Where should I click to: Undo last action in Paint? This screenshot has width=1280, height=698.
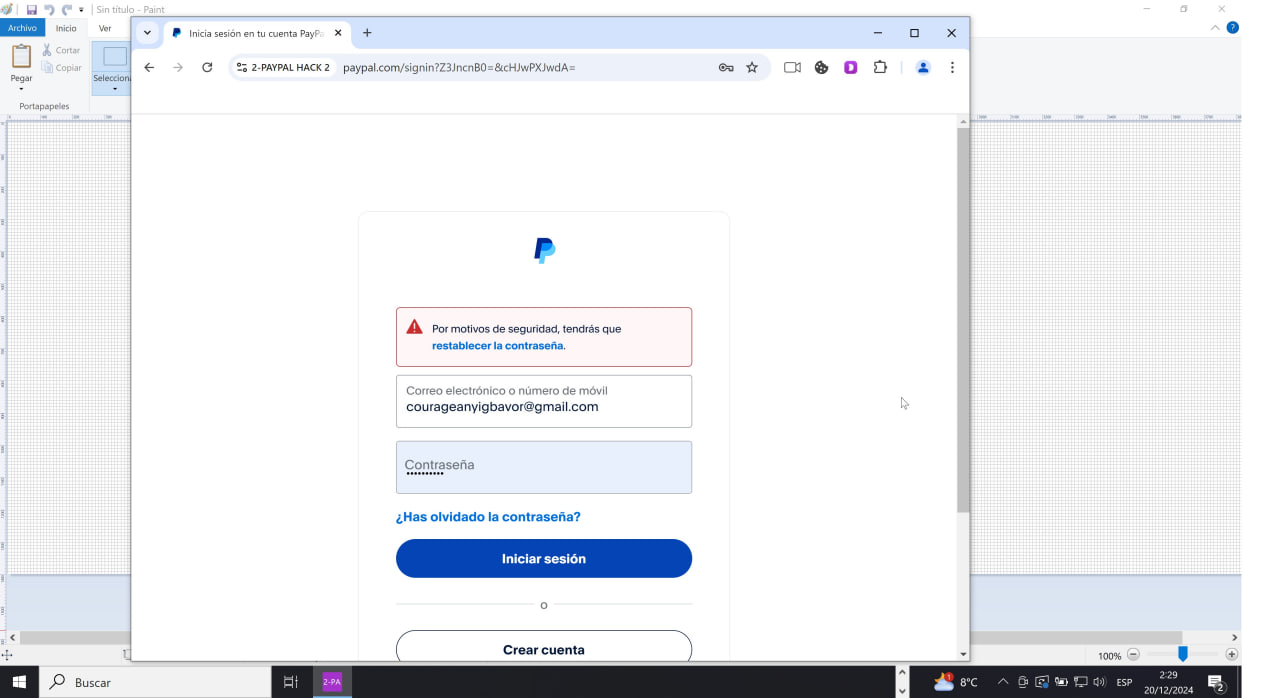[x=48, y=9]
